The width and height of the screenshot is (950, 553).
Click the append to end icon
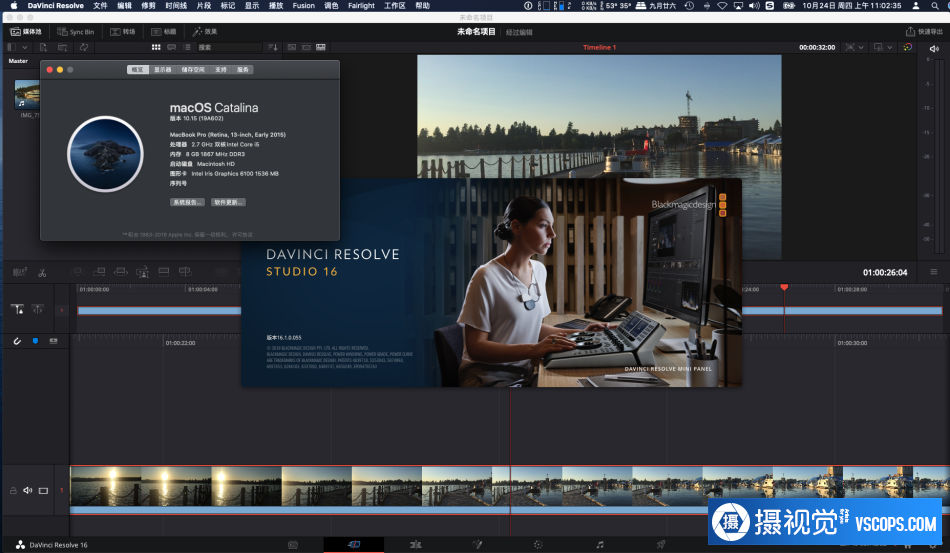pos(99,272)
